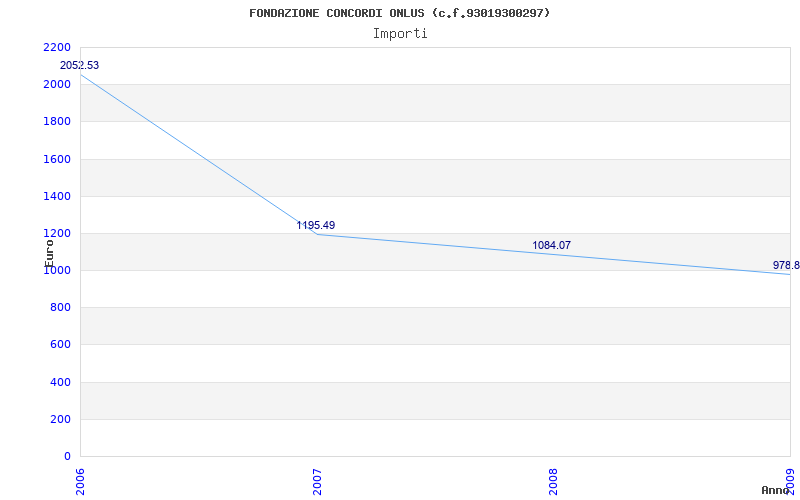800x500 pixels.
Task: Click the Importi subtitle
Action: pos(400,34)
